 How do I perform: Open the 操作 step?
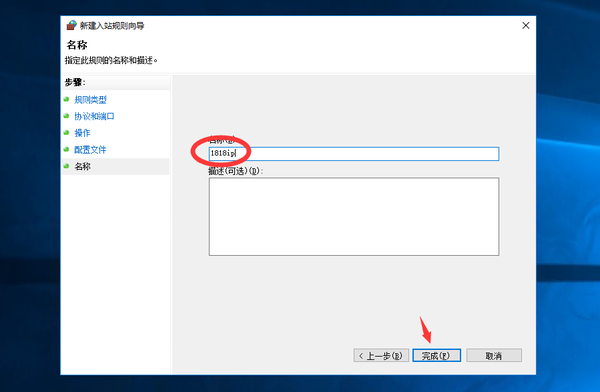82,133
